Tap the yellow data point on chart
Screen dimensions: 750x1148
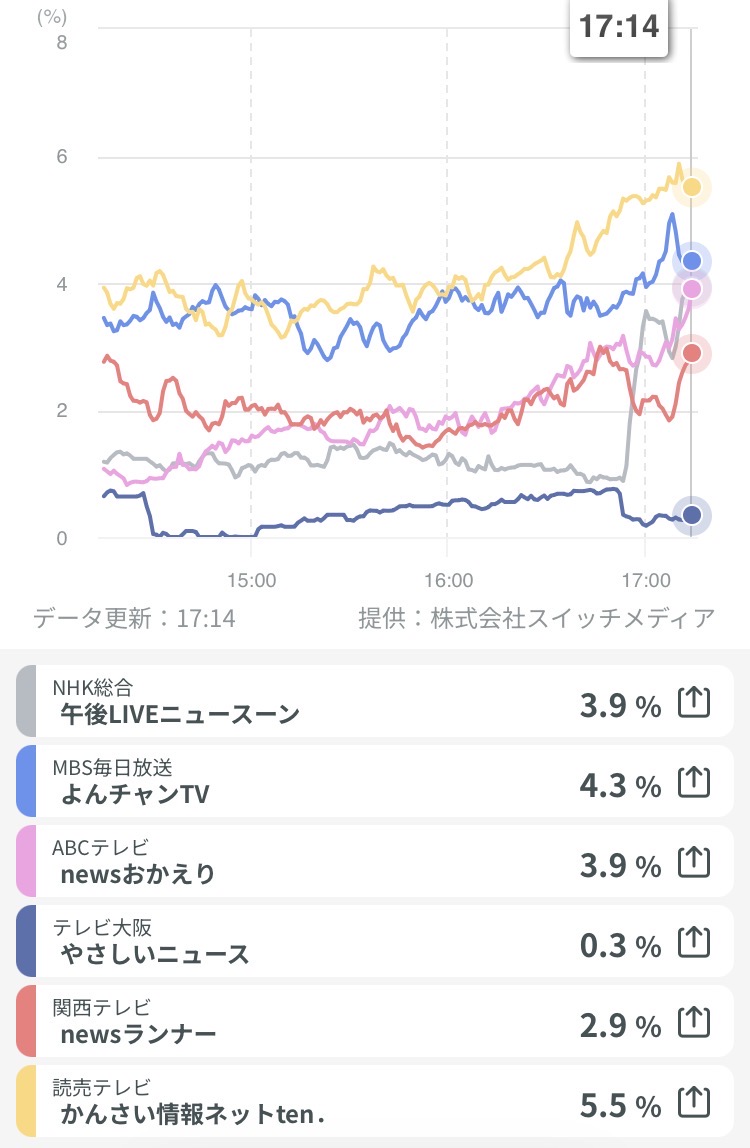pyautogui.click(x=691, y=187)
